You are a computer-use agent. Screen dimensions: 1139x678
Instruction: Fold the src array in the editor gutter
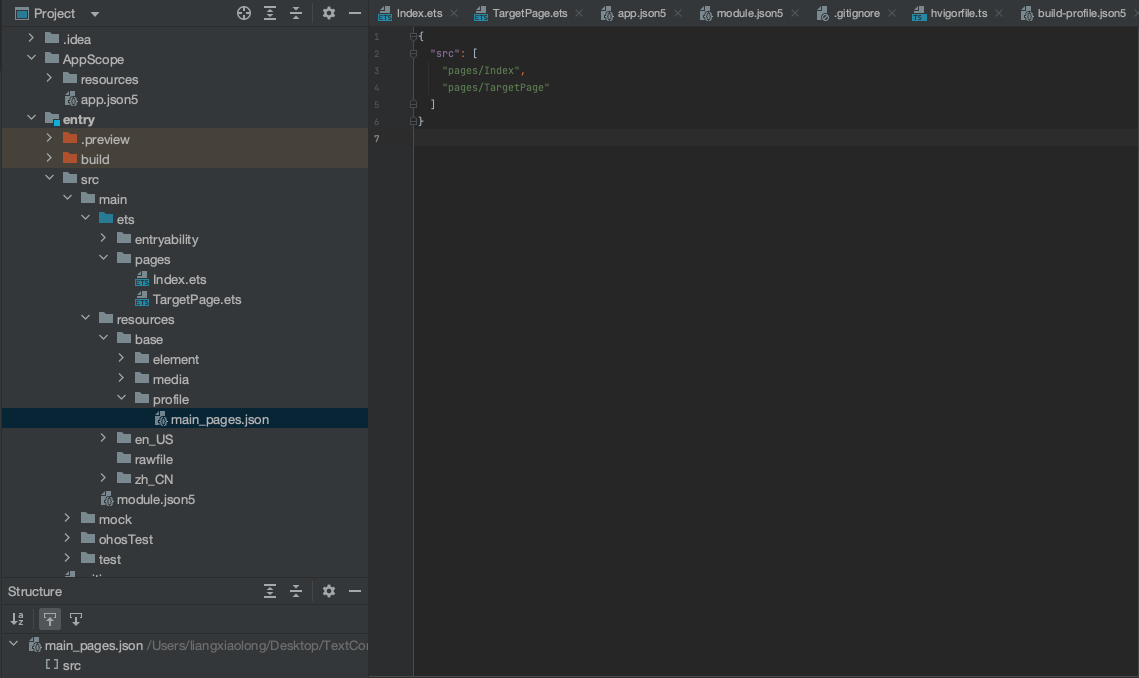[x=413, y=54]
